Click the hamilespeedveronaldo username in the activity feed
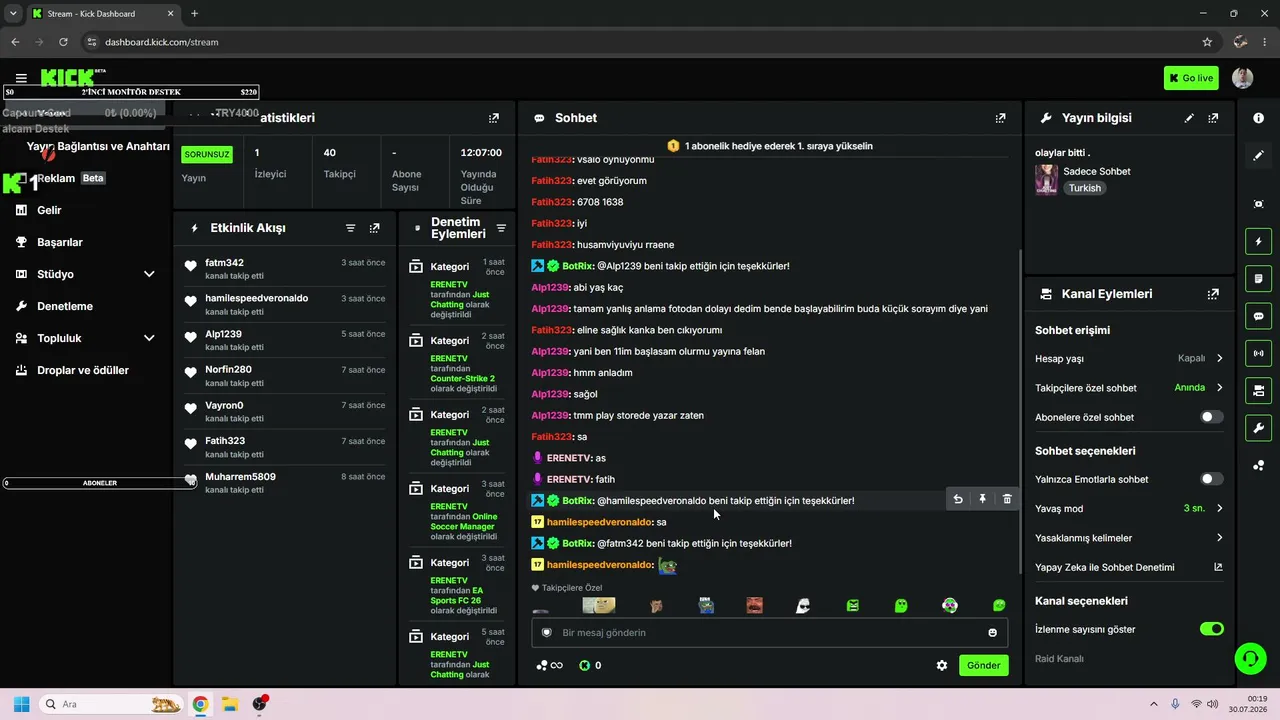Image resolution: width=1280 pixels, height=720 pixels. point(256,298)
